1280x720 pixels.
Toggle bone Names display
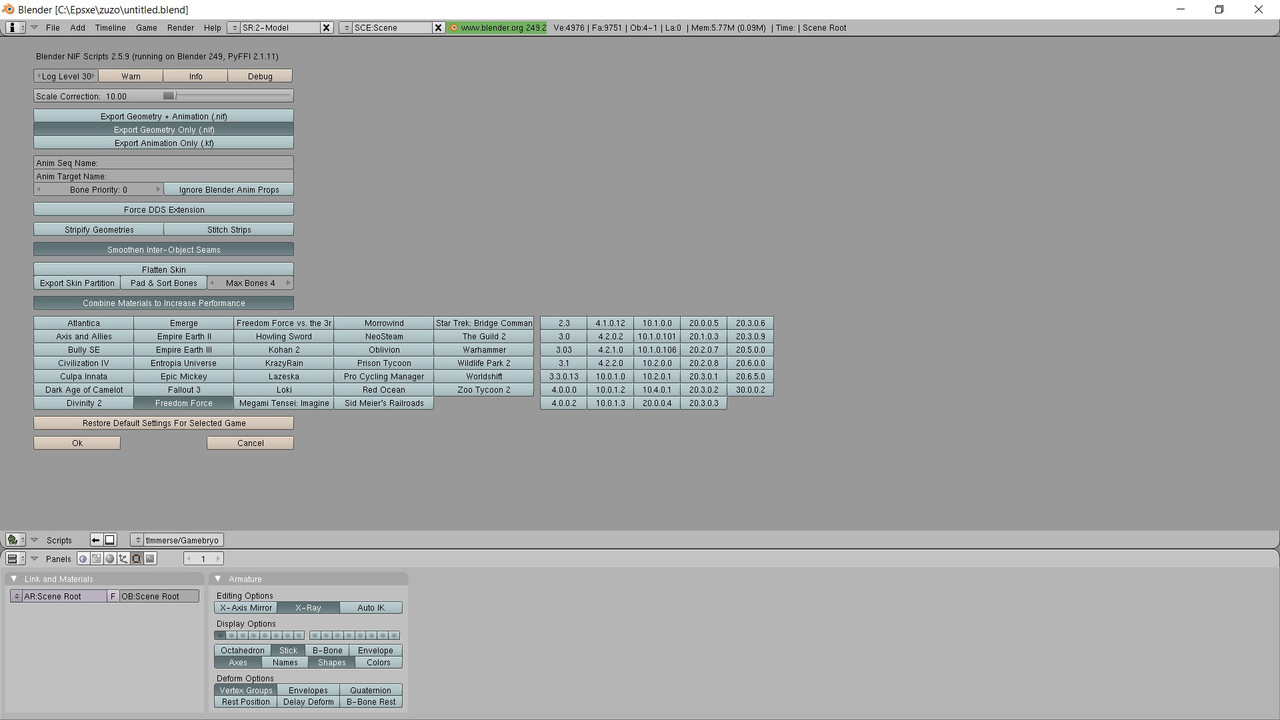click(285, 663)
